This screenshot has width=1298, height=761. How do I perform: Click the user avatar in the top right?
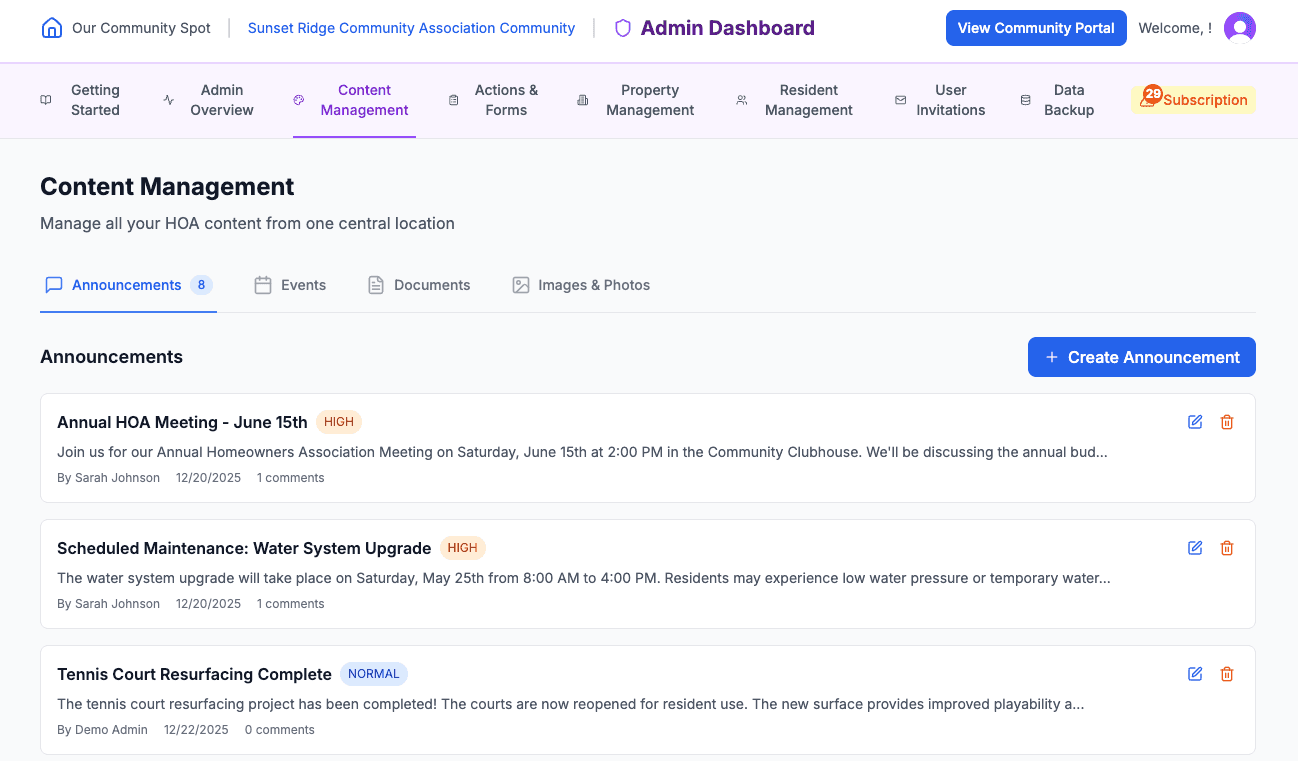point(1240,28)
